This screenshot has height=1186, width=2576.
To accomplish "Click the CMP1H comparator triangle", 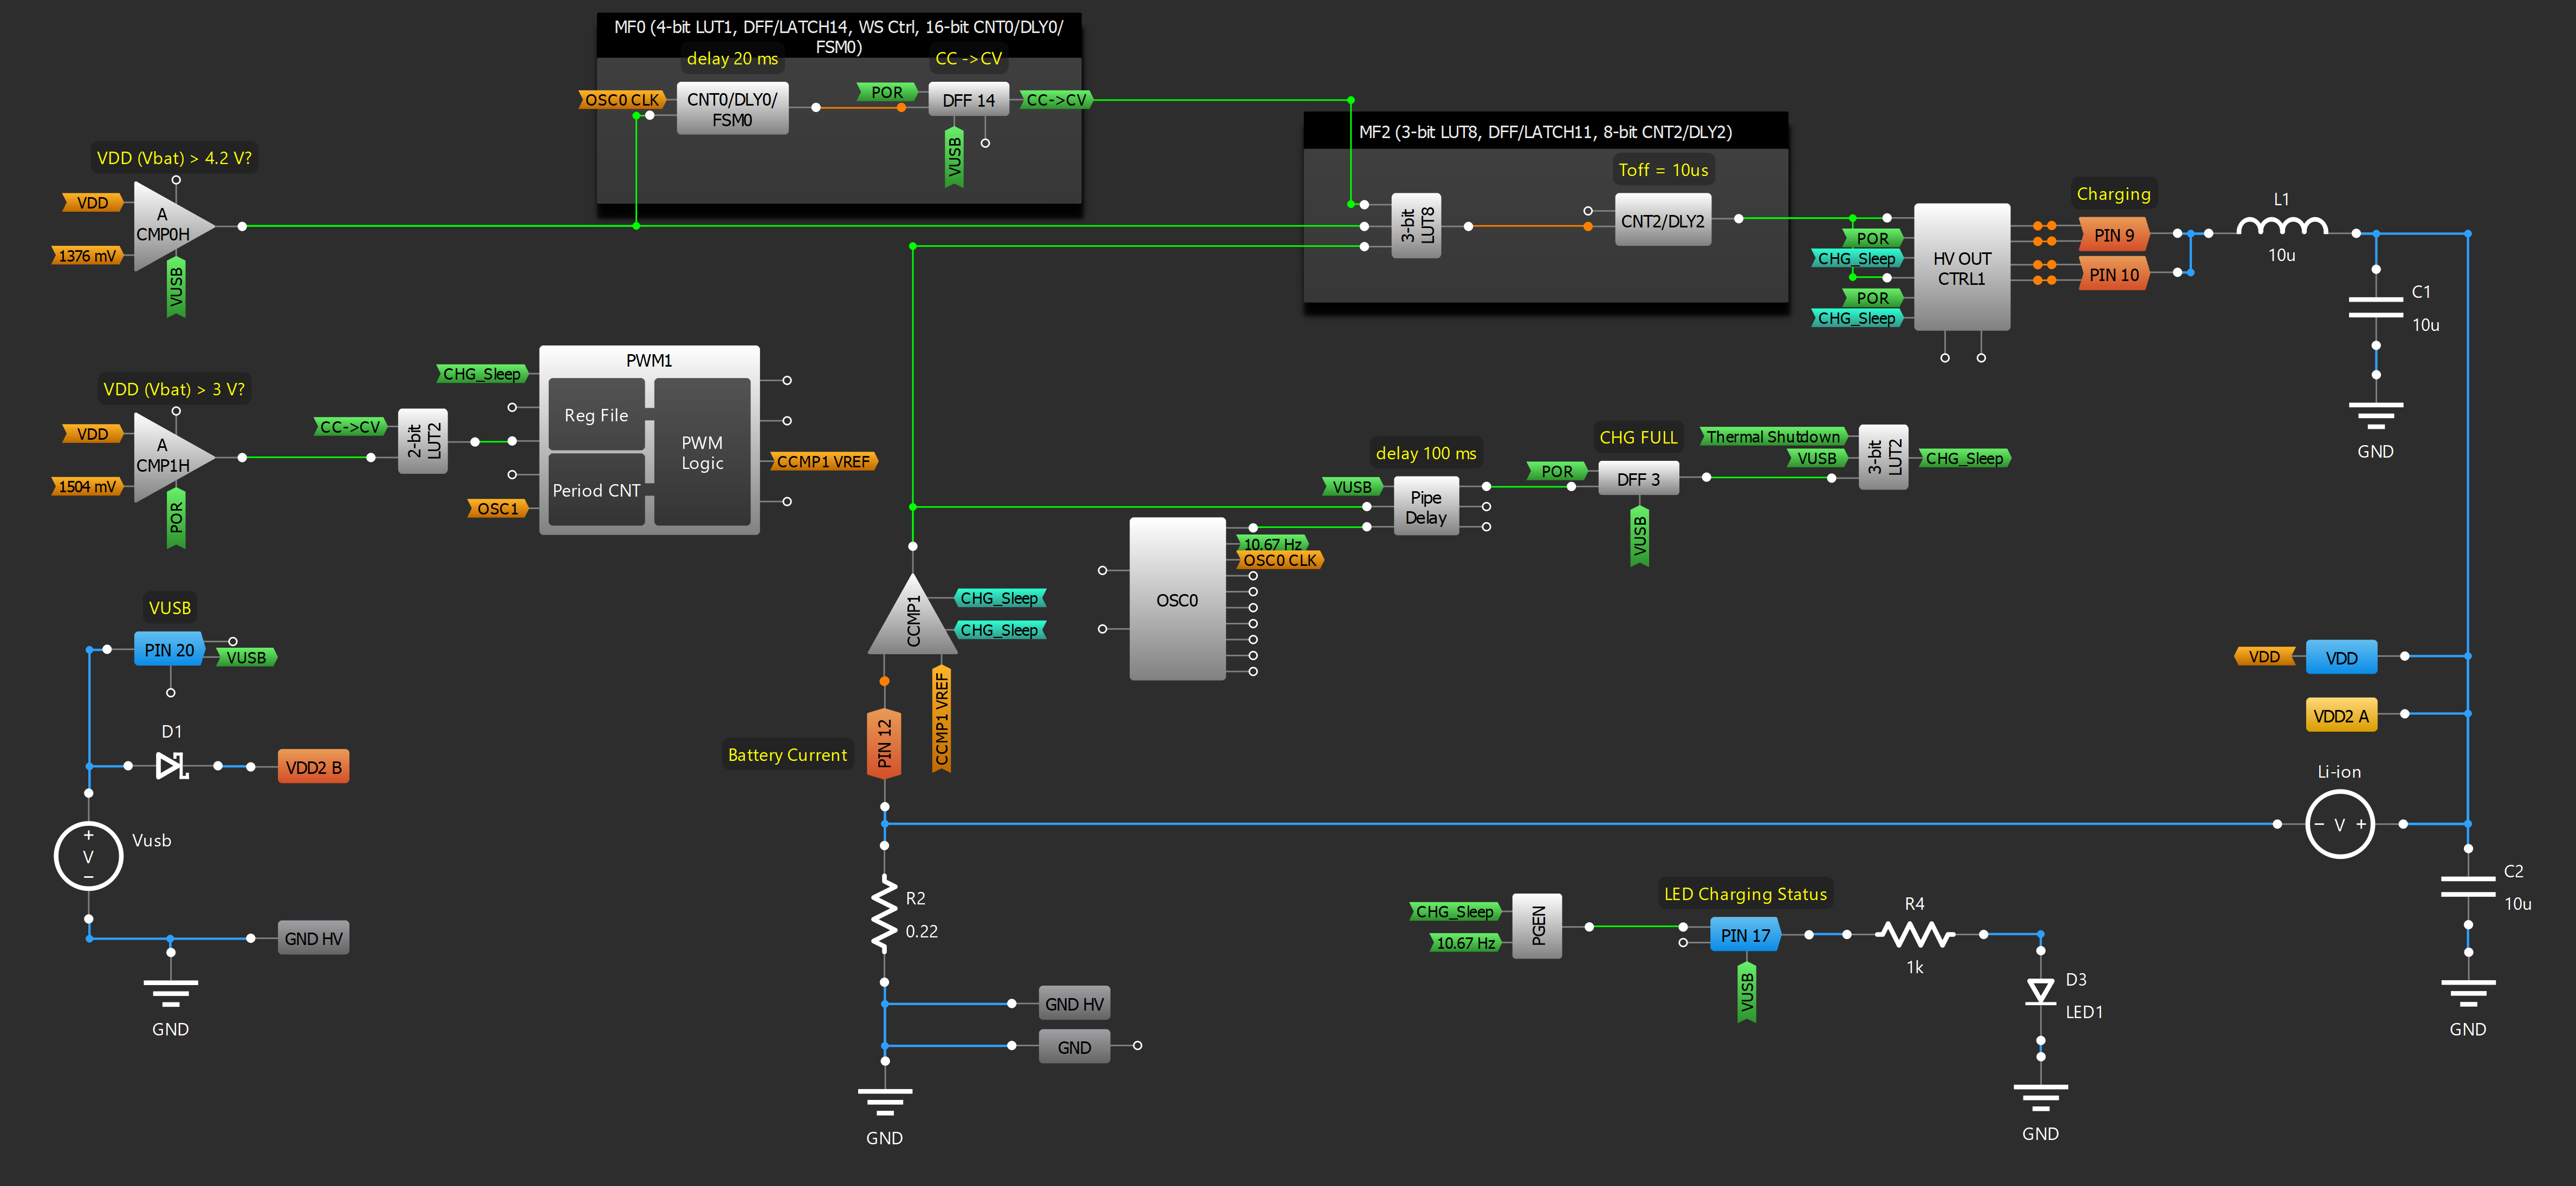I will tap(165, 457).
